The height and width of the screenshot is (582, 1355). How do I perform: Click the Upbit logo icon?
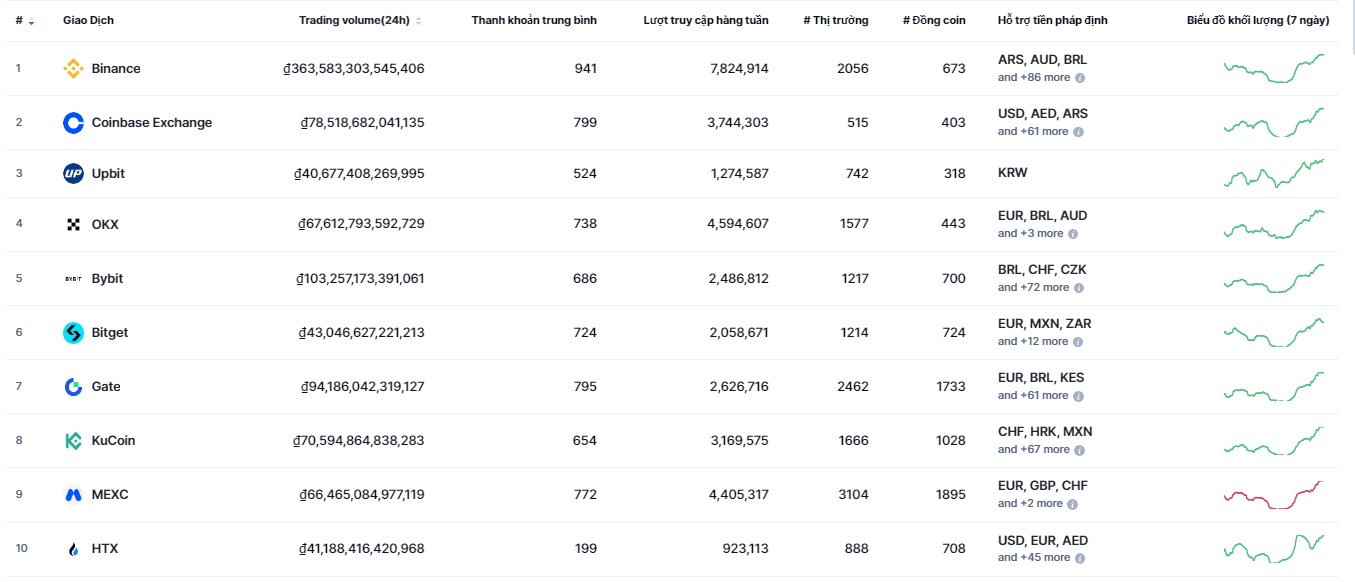73,174
